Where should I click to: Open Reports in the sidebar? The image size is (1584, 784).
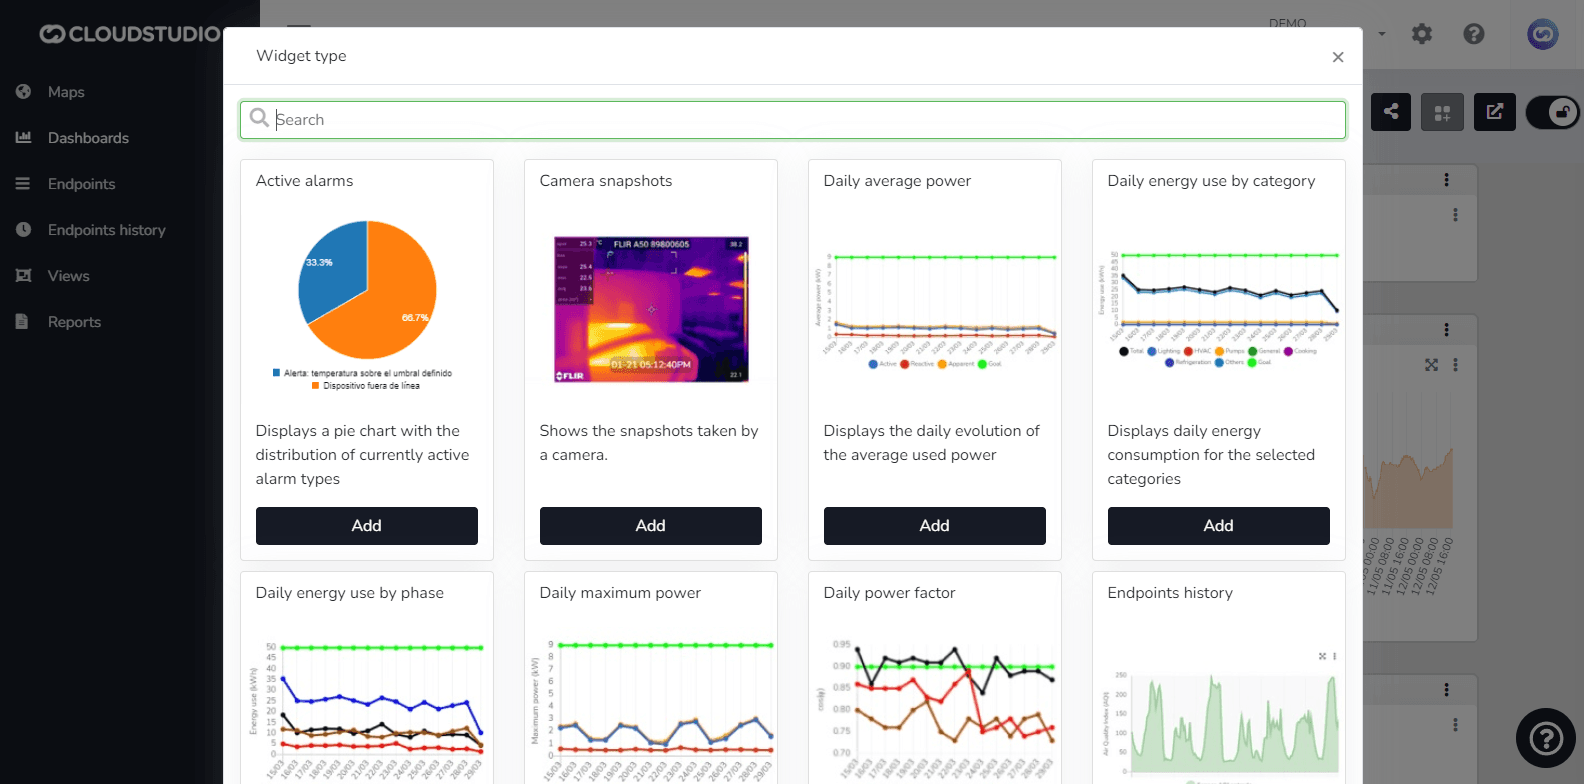pos(74,322)
